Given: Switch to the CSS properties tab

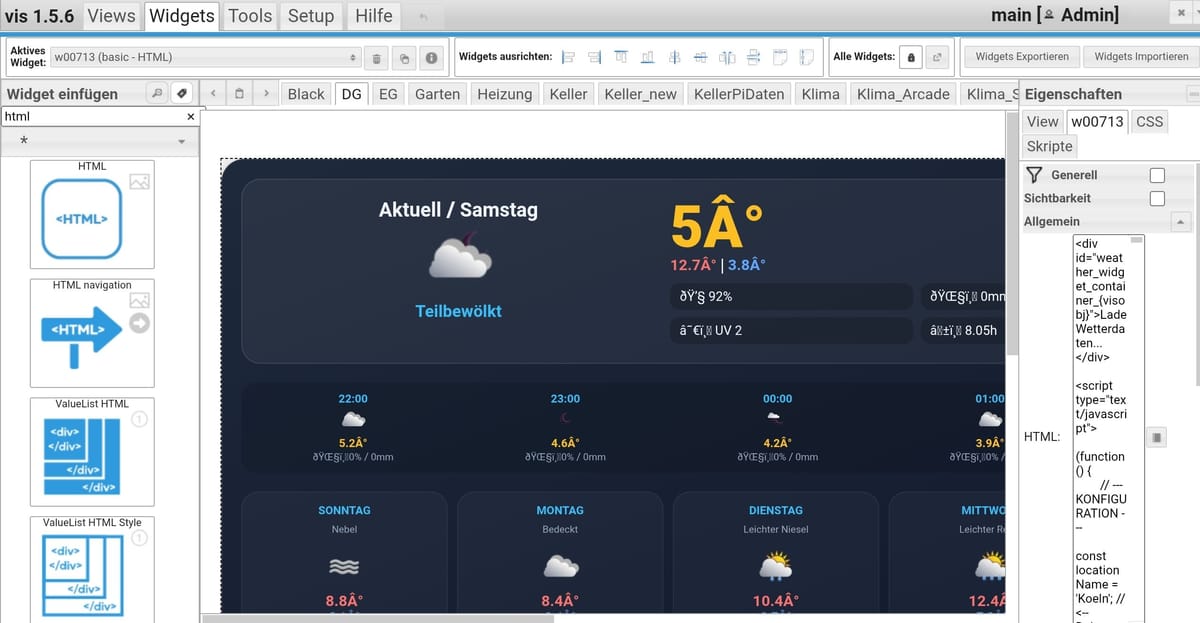Looking at the screenshot, I should coord(1150,121).
